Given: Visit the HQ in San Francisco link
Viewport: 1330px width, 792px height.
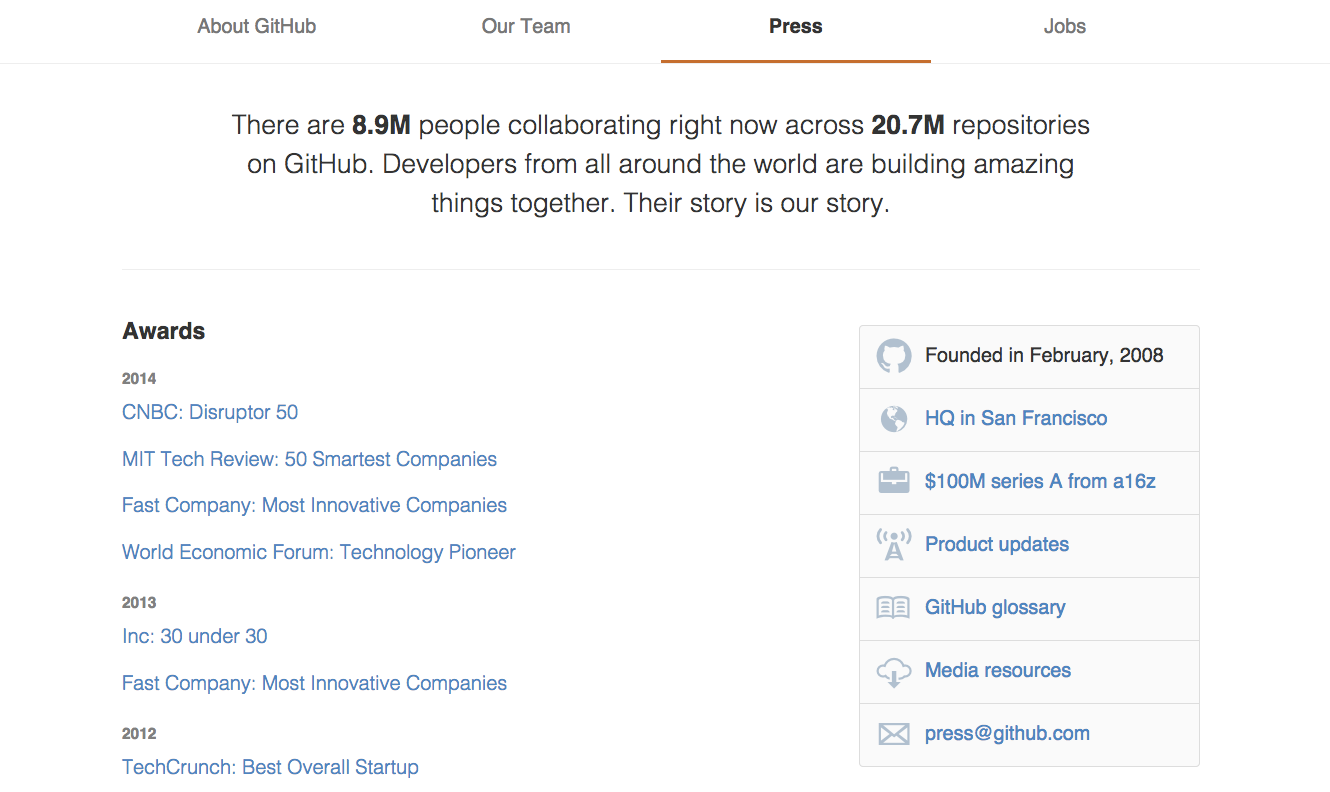Looking at the screenshot, I should coord(1016,418).
